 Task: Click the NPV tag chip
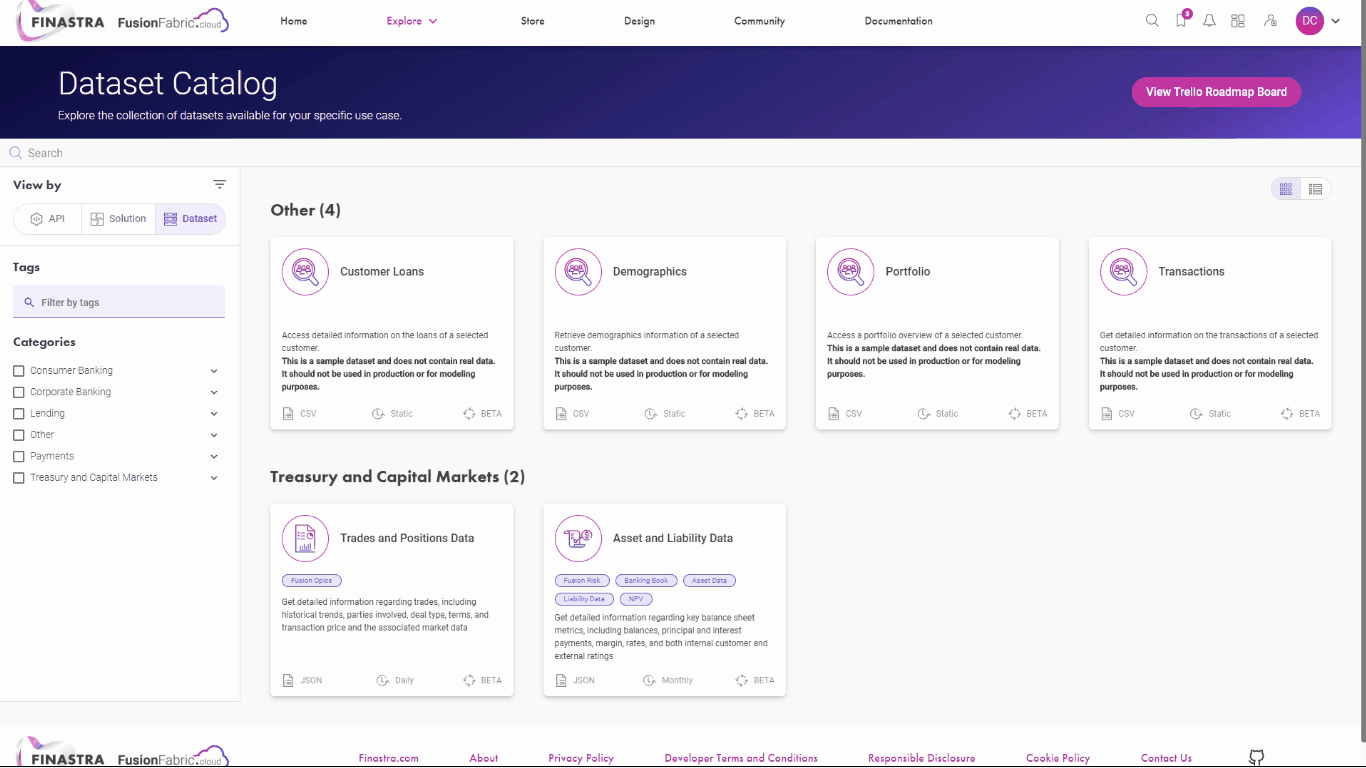[x=636, y=599]
